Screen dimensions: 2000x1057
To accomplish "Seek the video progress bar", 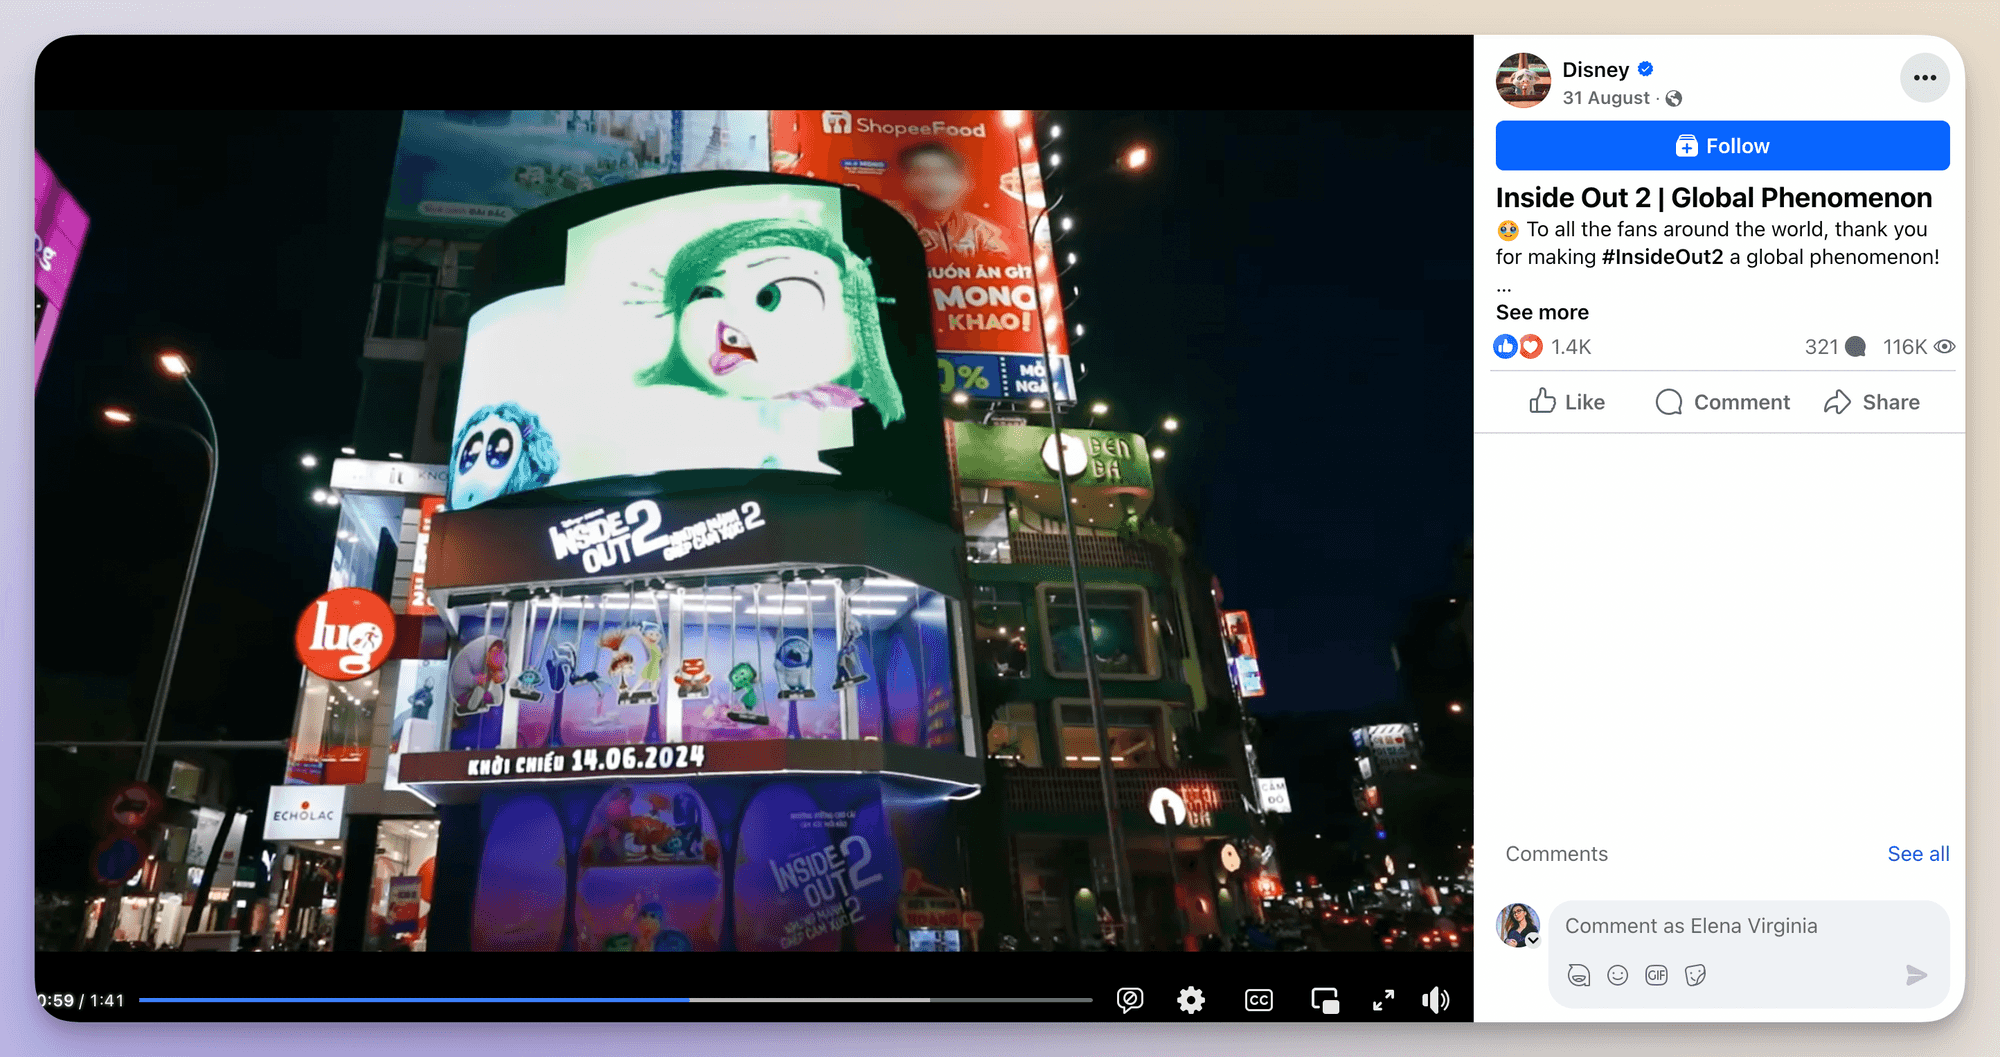I will [615, 1000].
